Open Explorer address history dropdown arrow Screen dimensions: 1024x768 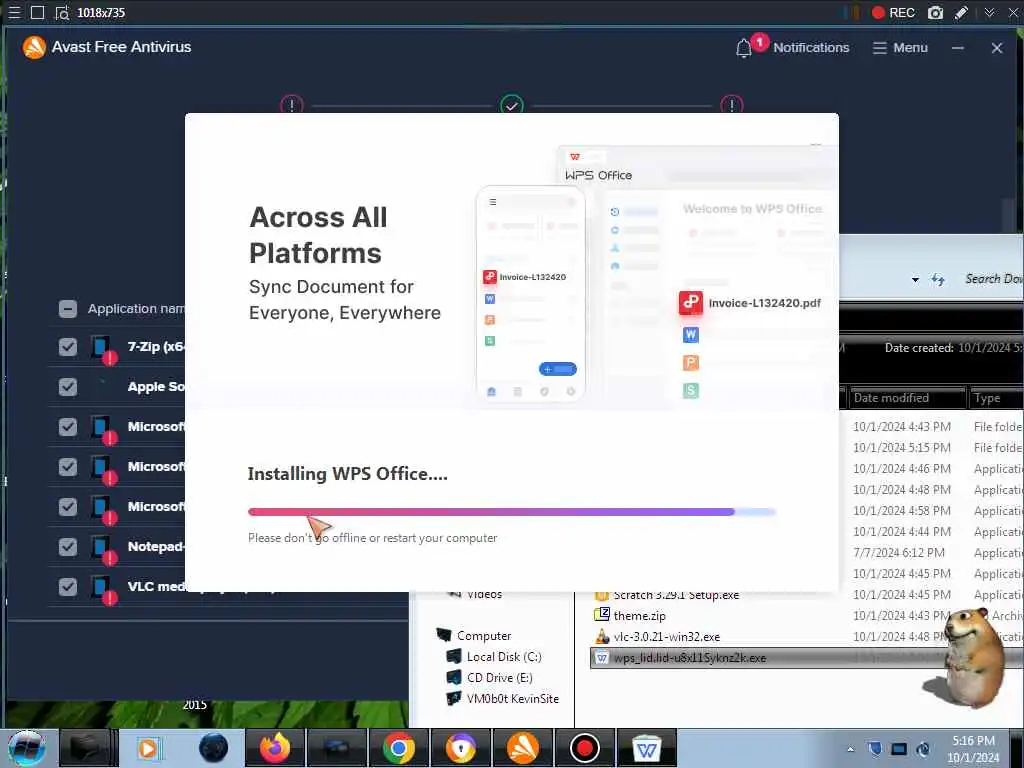[x=916, y=280]
